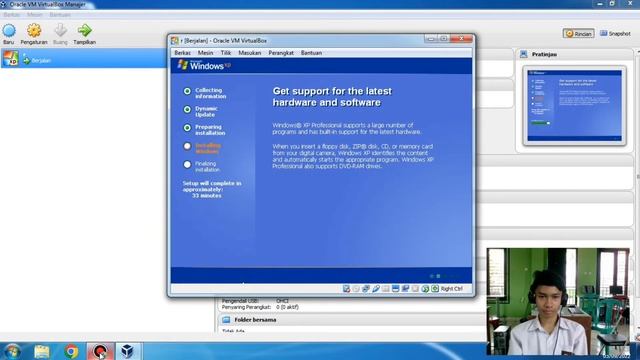Open File Explorer from the taskbar
Screen dimensions: 640x360
(x=42, y=351)
